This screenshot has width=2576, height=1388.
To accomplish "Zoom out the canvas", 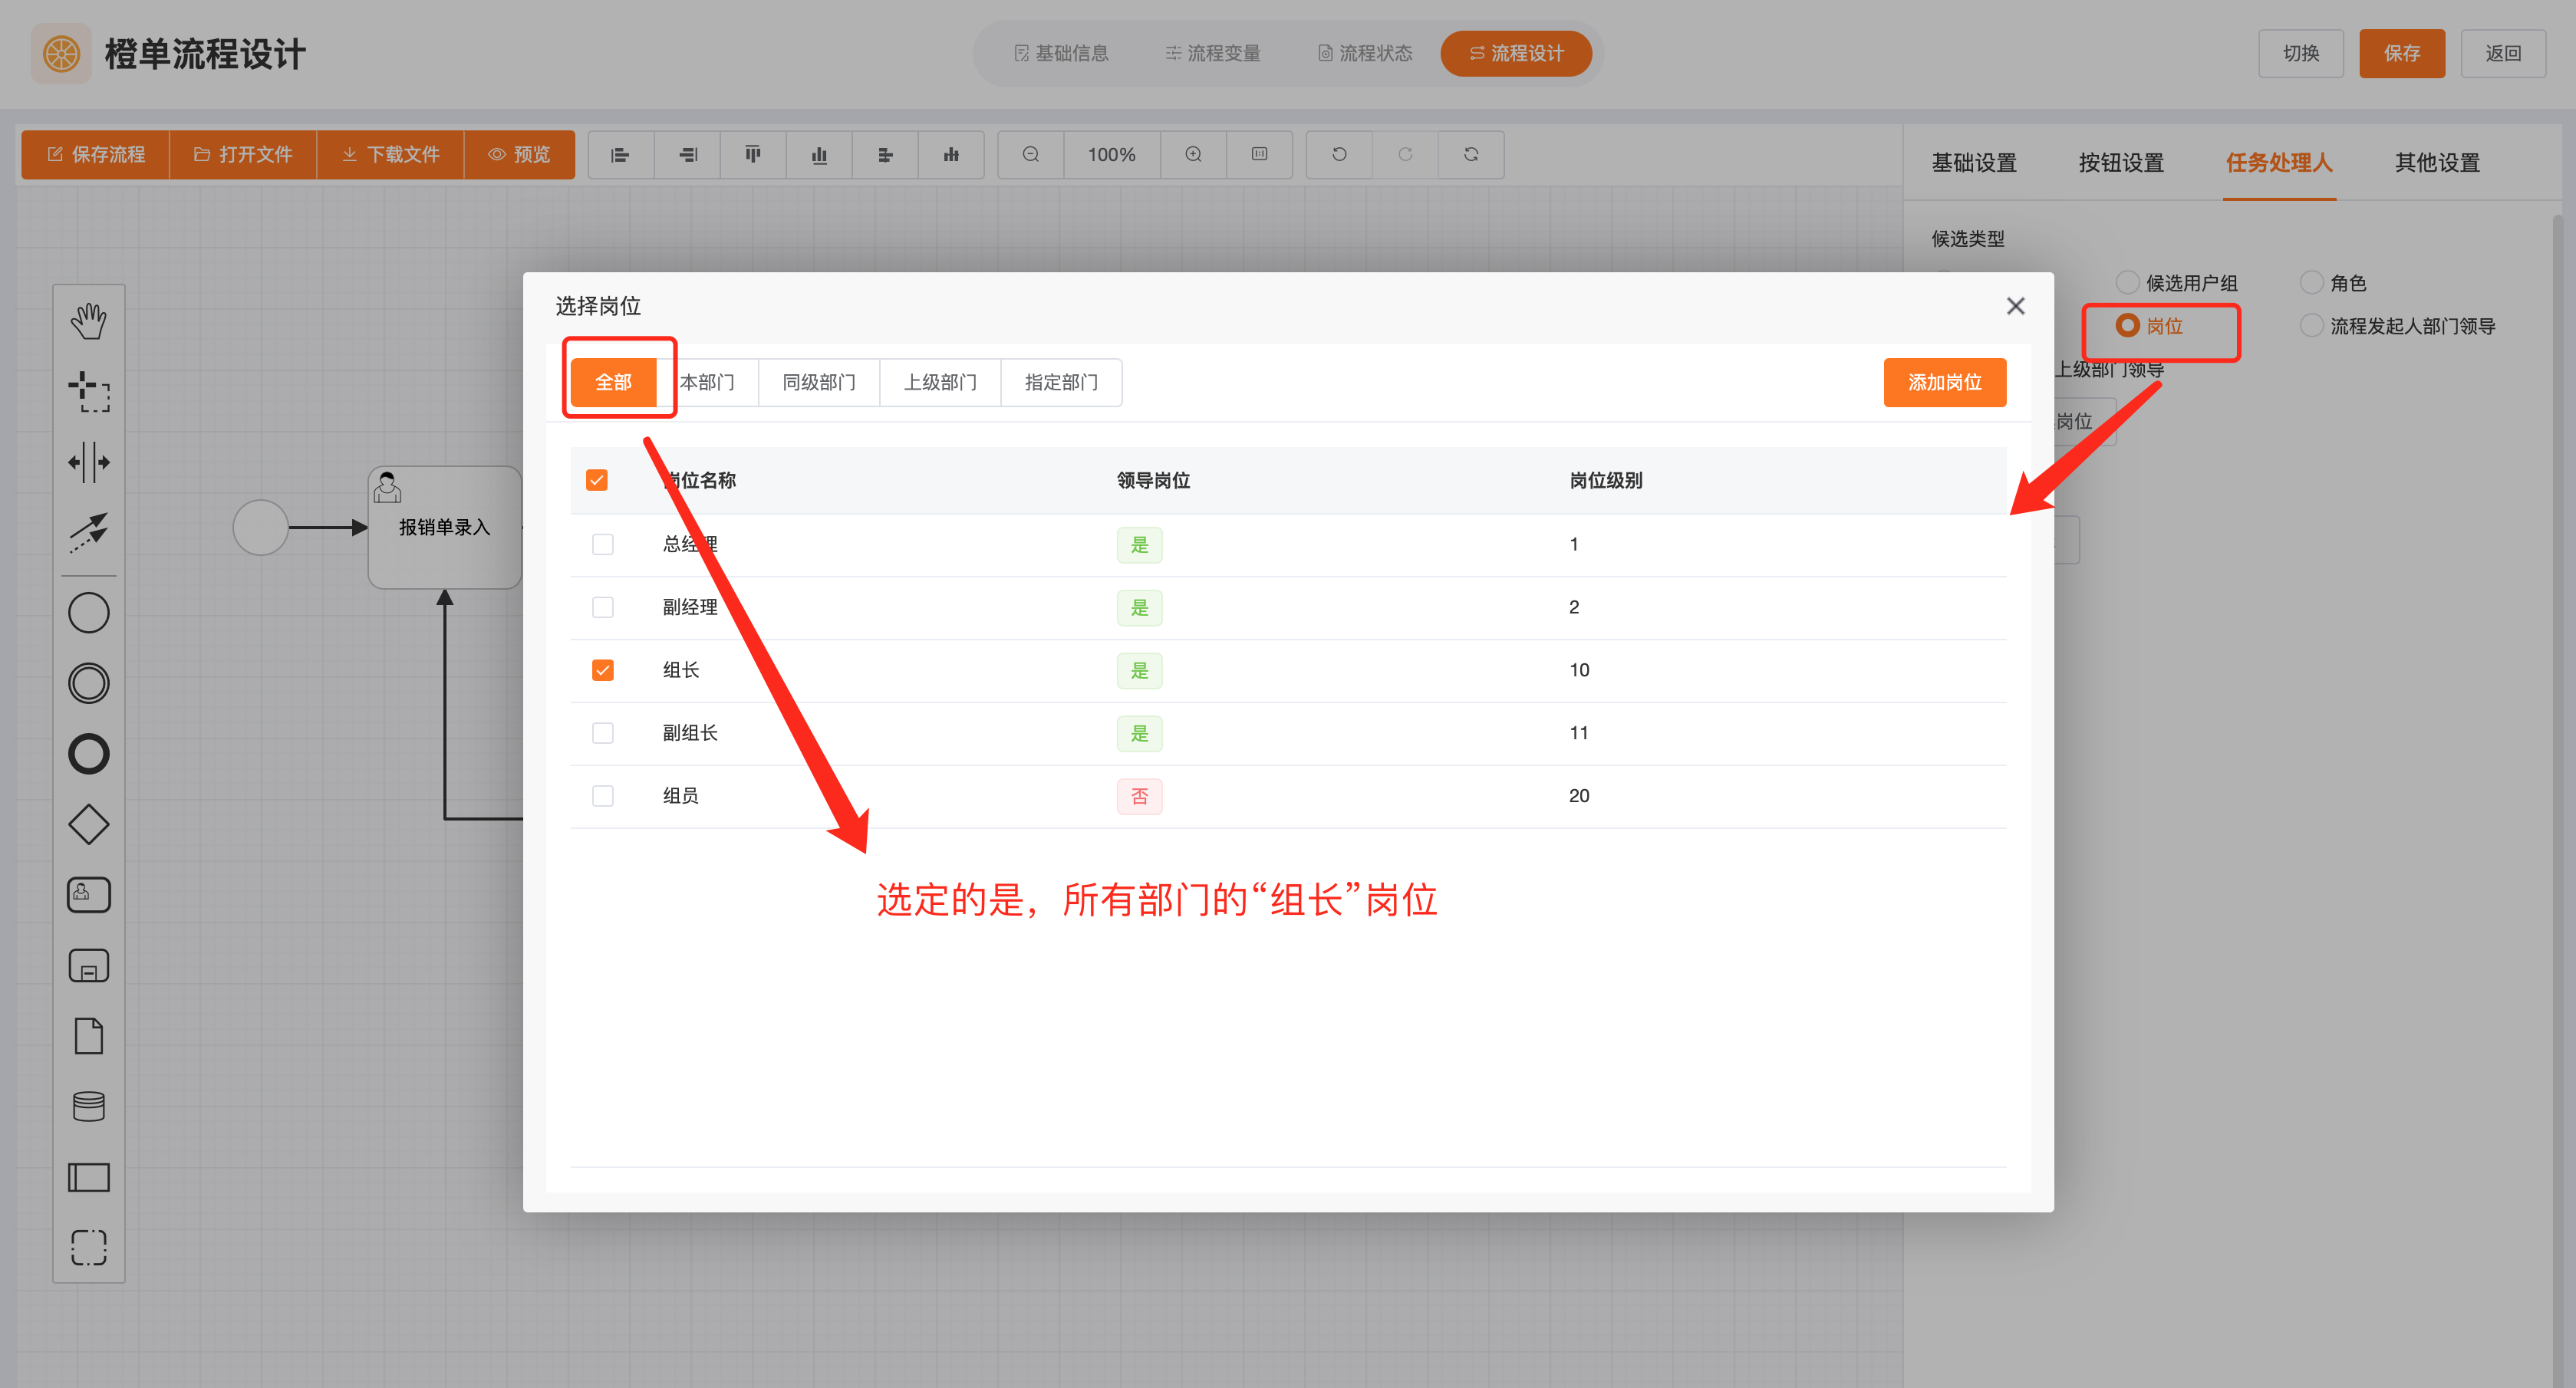I will click(1031, 154).
